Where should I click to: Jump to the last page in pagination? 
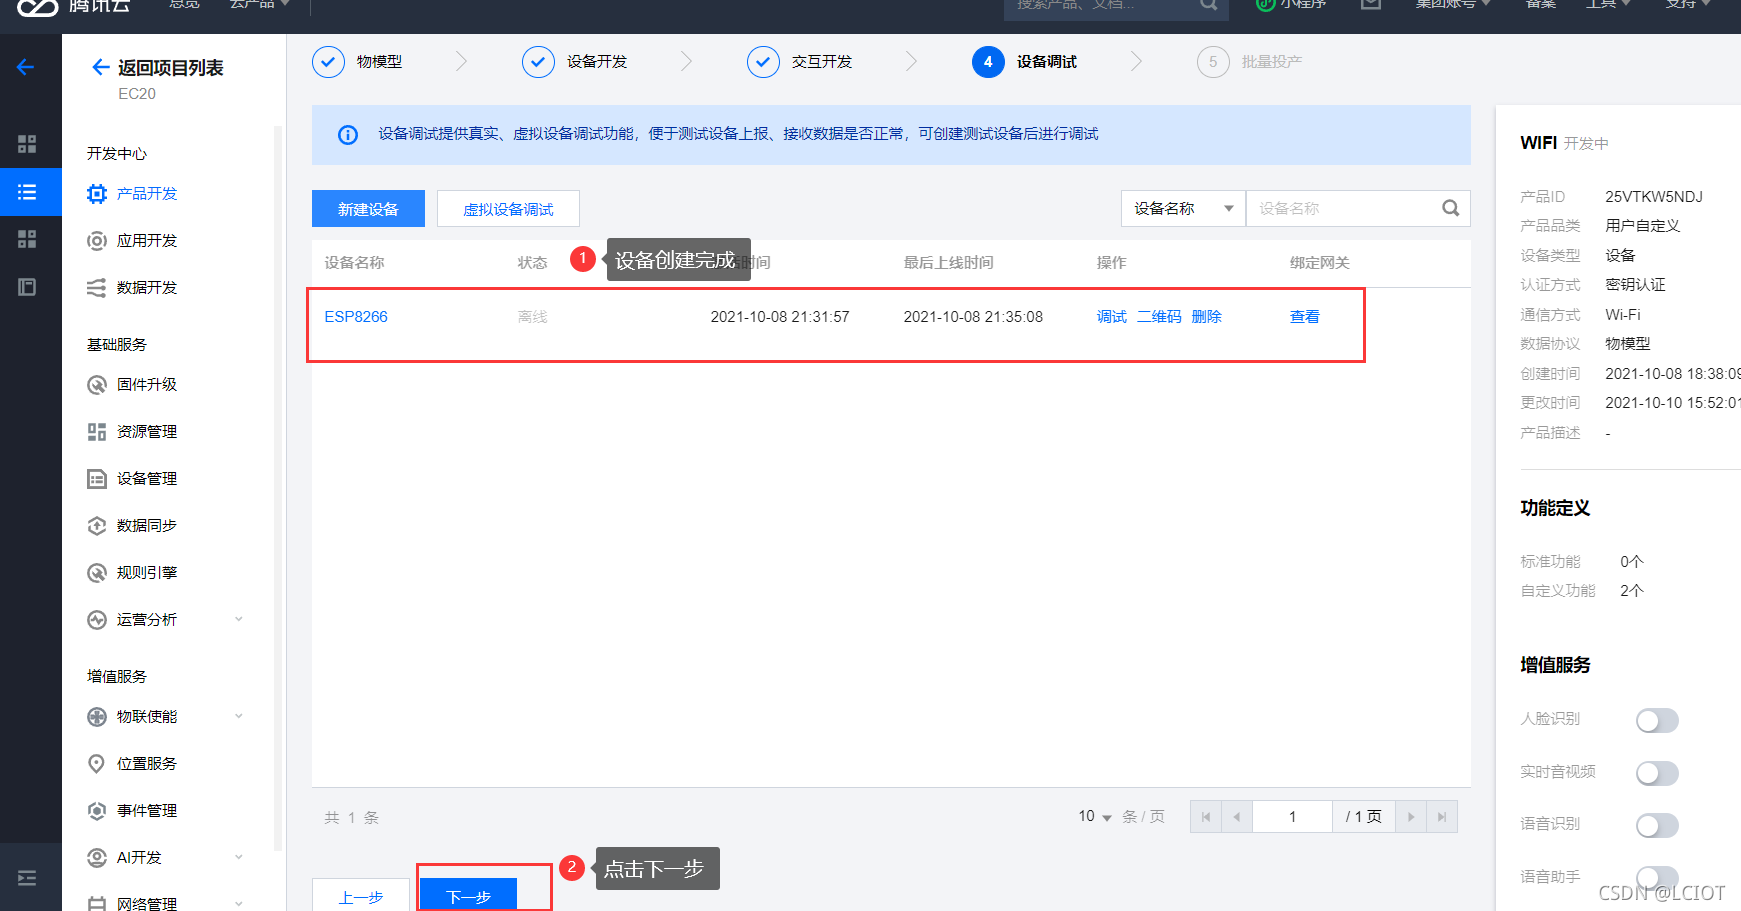click(1442, 817)
